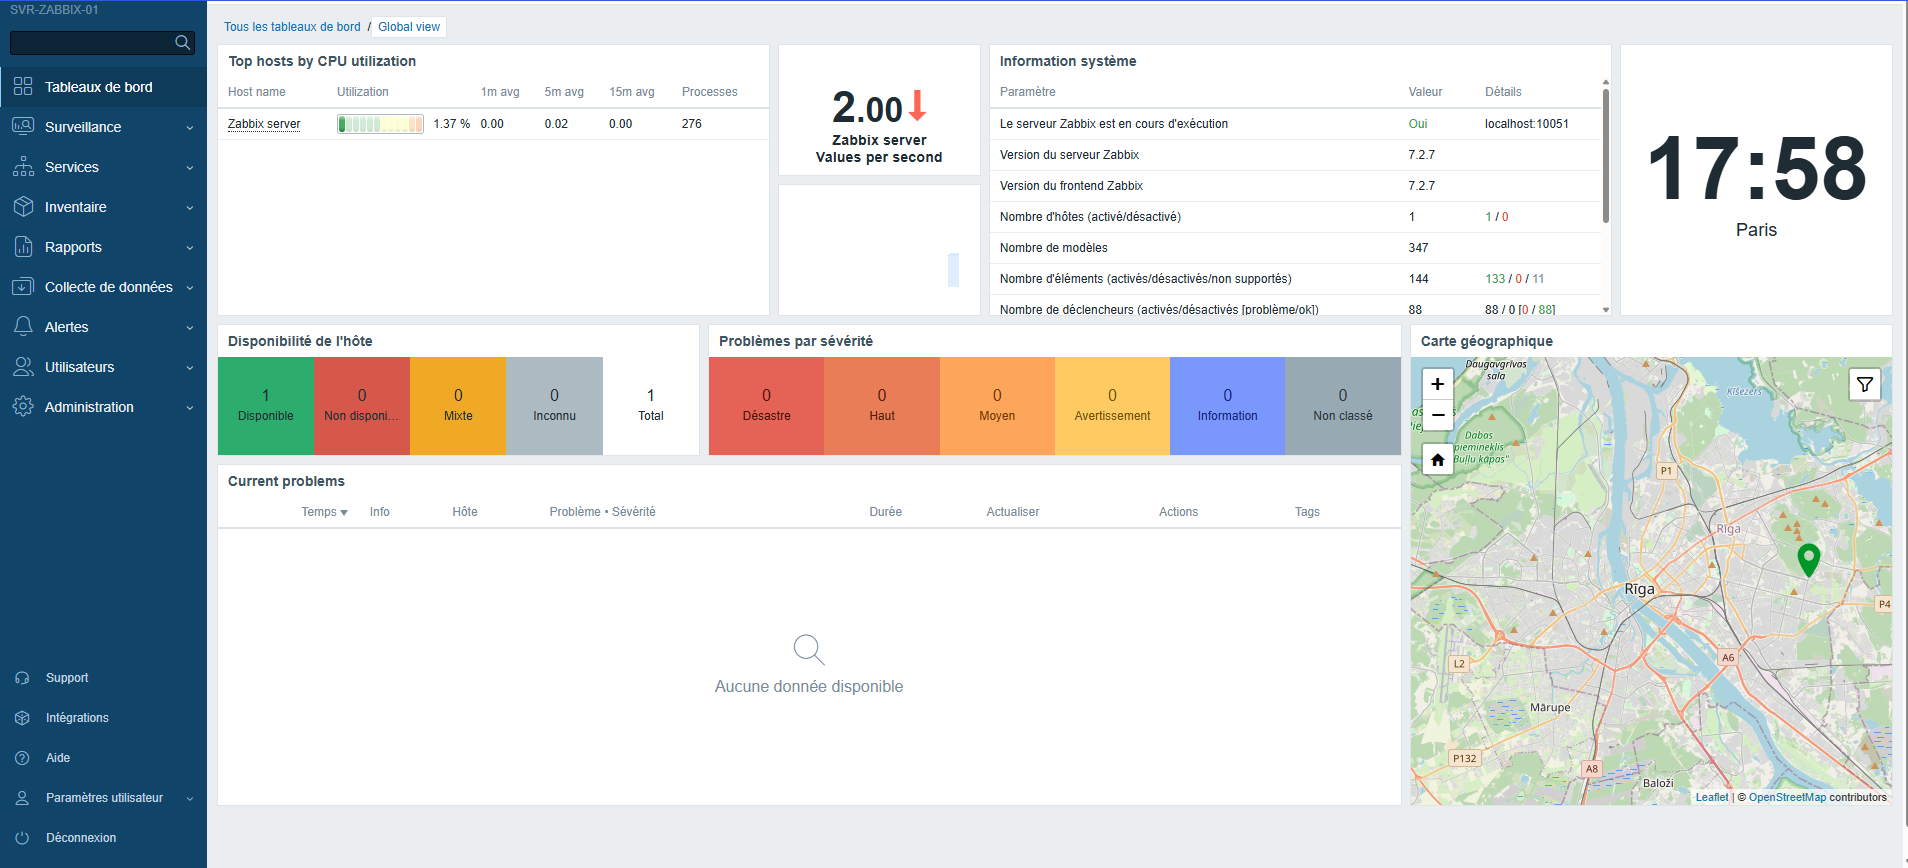Click the green Disponible availability tile
Image resolution: width=1908 pixels, height=868 pixels.
[266, 406]
